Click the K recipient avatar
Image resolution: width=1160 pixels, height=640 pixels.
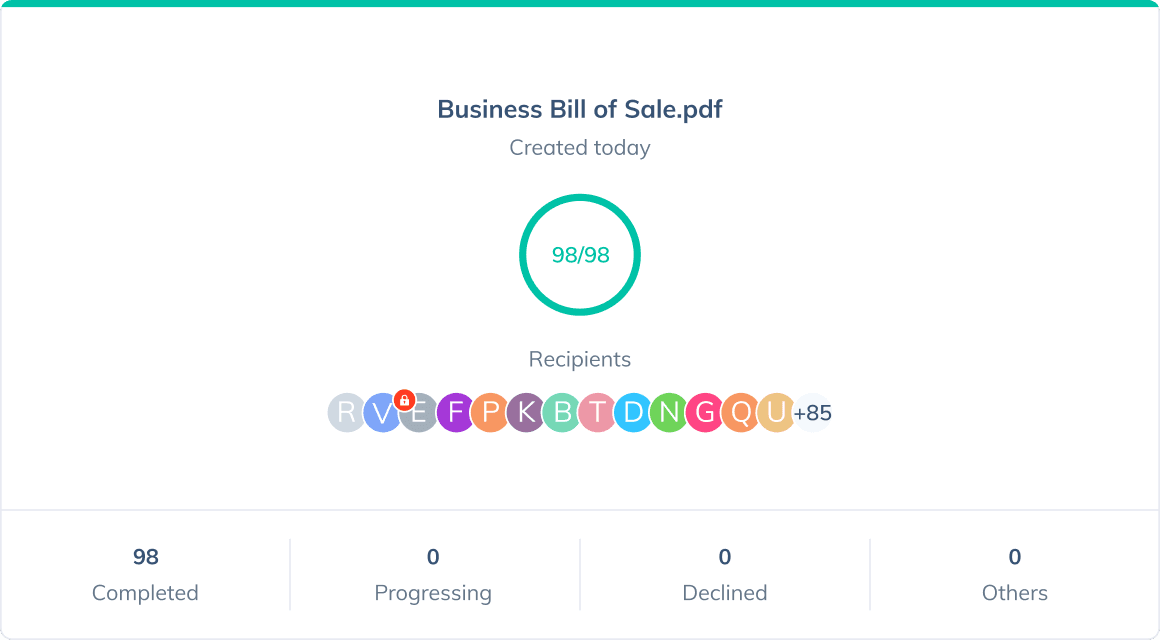pos(526,412)
